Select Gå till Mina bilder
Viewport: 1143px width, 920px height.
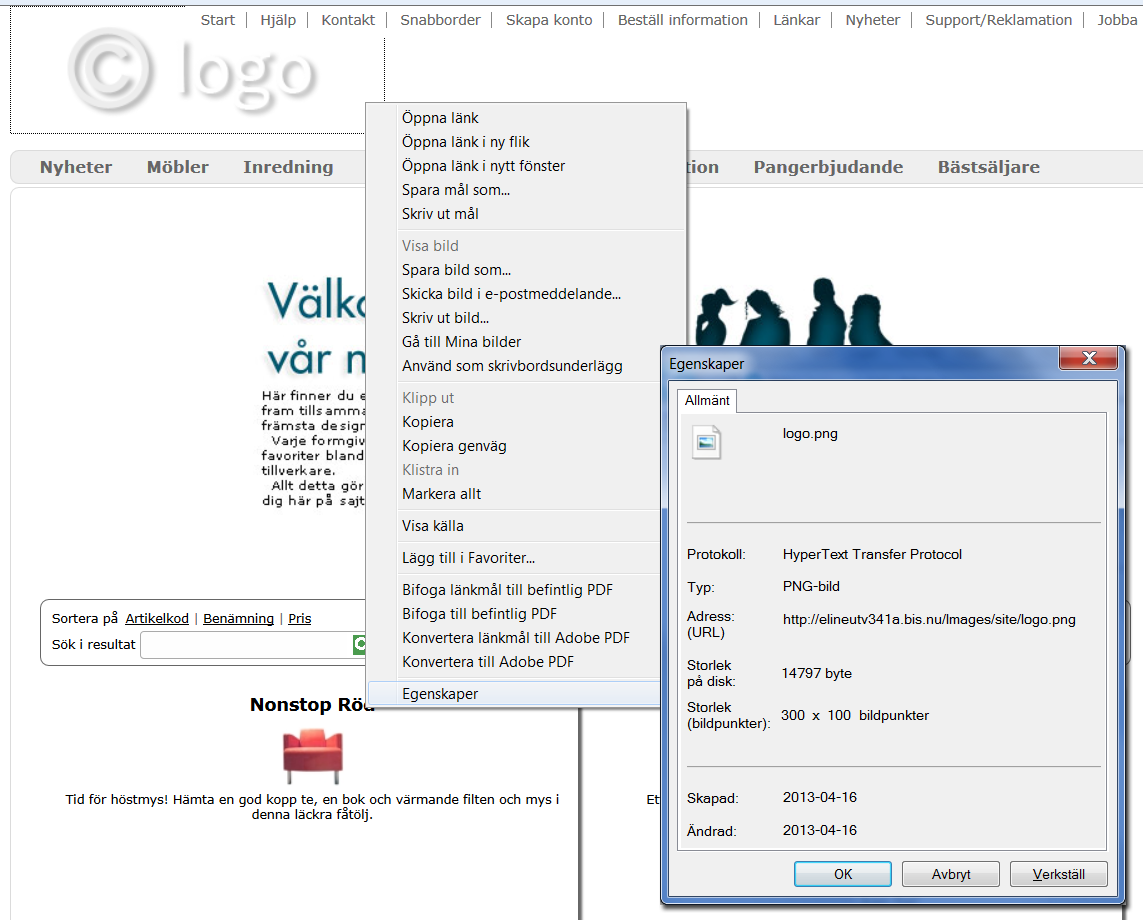tap(526, 341)
